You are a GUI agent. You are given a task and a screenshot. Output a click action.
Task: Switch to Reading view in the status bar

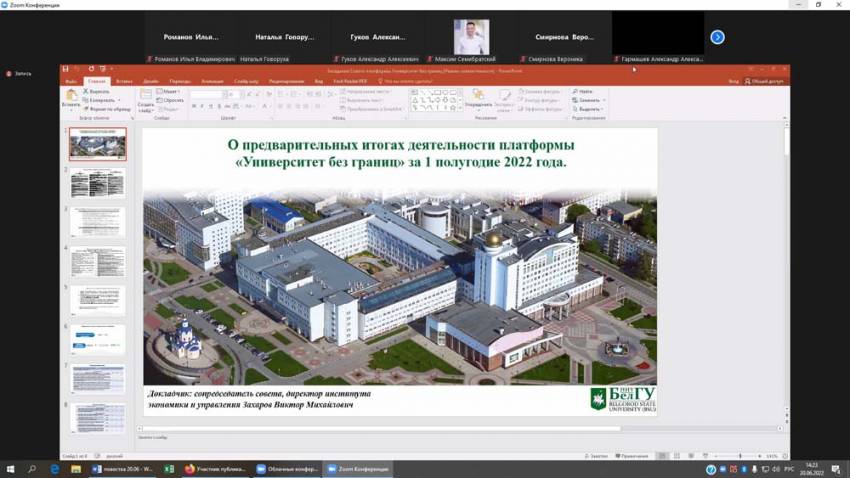[x=691, y=456]
